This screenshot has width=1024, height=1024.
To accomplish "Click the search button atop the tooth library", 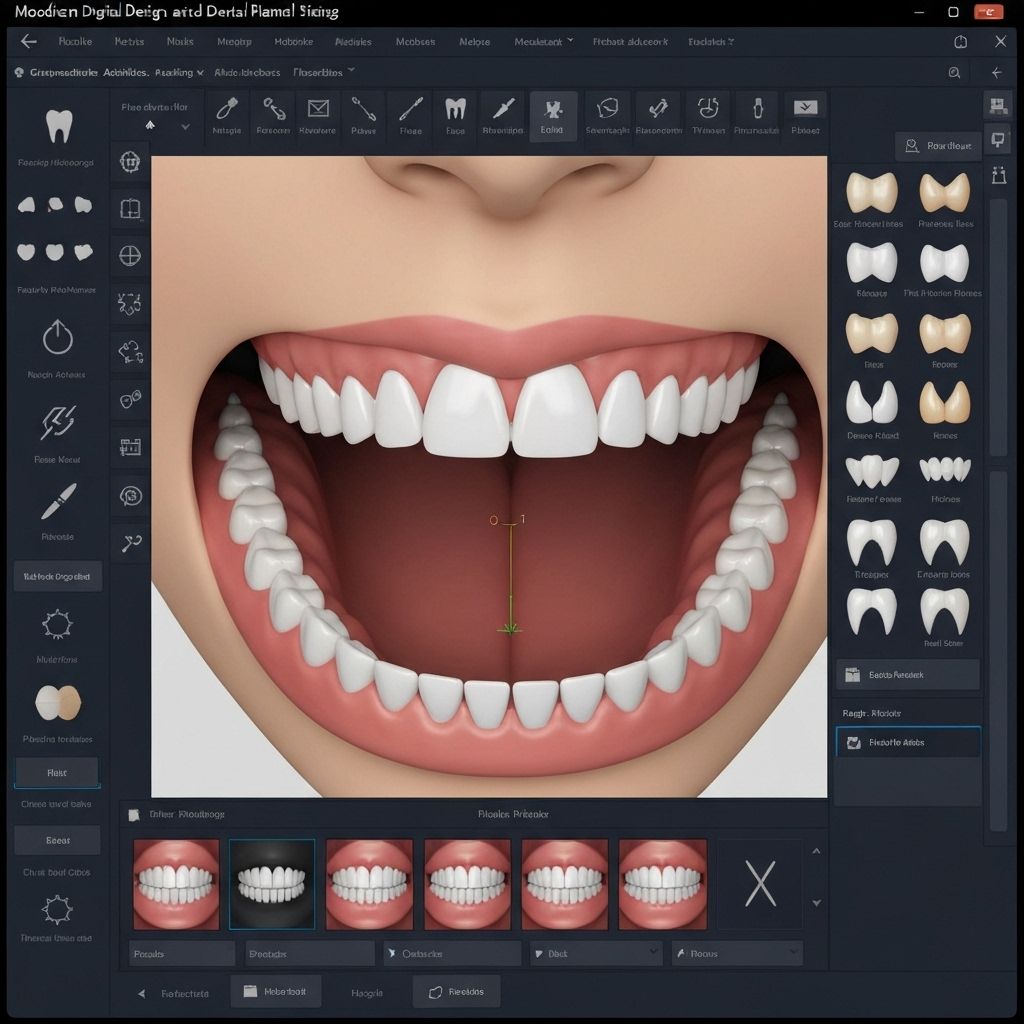I will pyautogui.click(x=937, y=146).
